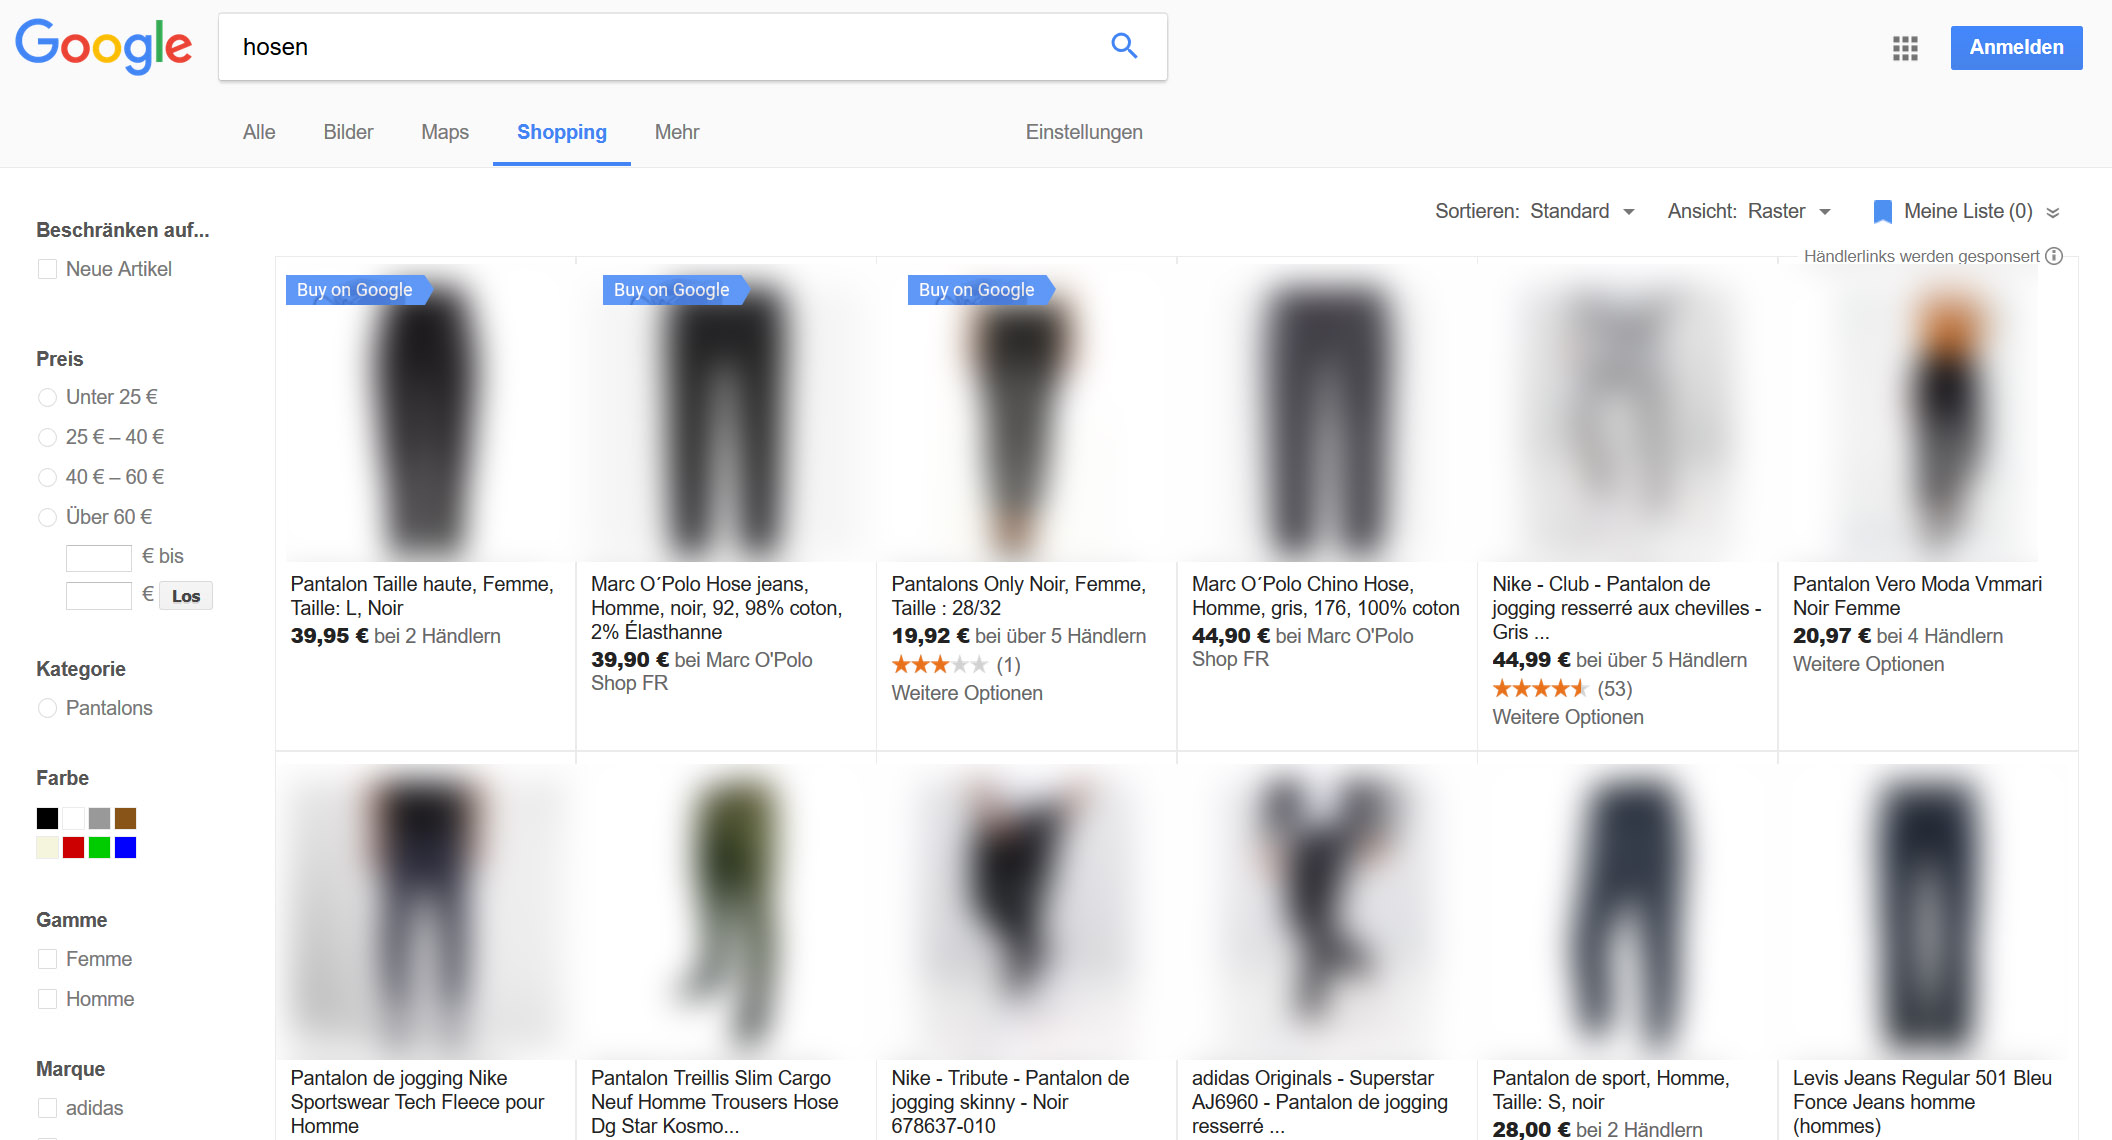Open Weitere Optionen under Nike Club pants
2112x1140 pixels.
click(x=1566, y=717)
